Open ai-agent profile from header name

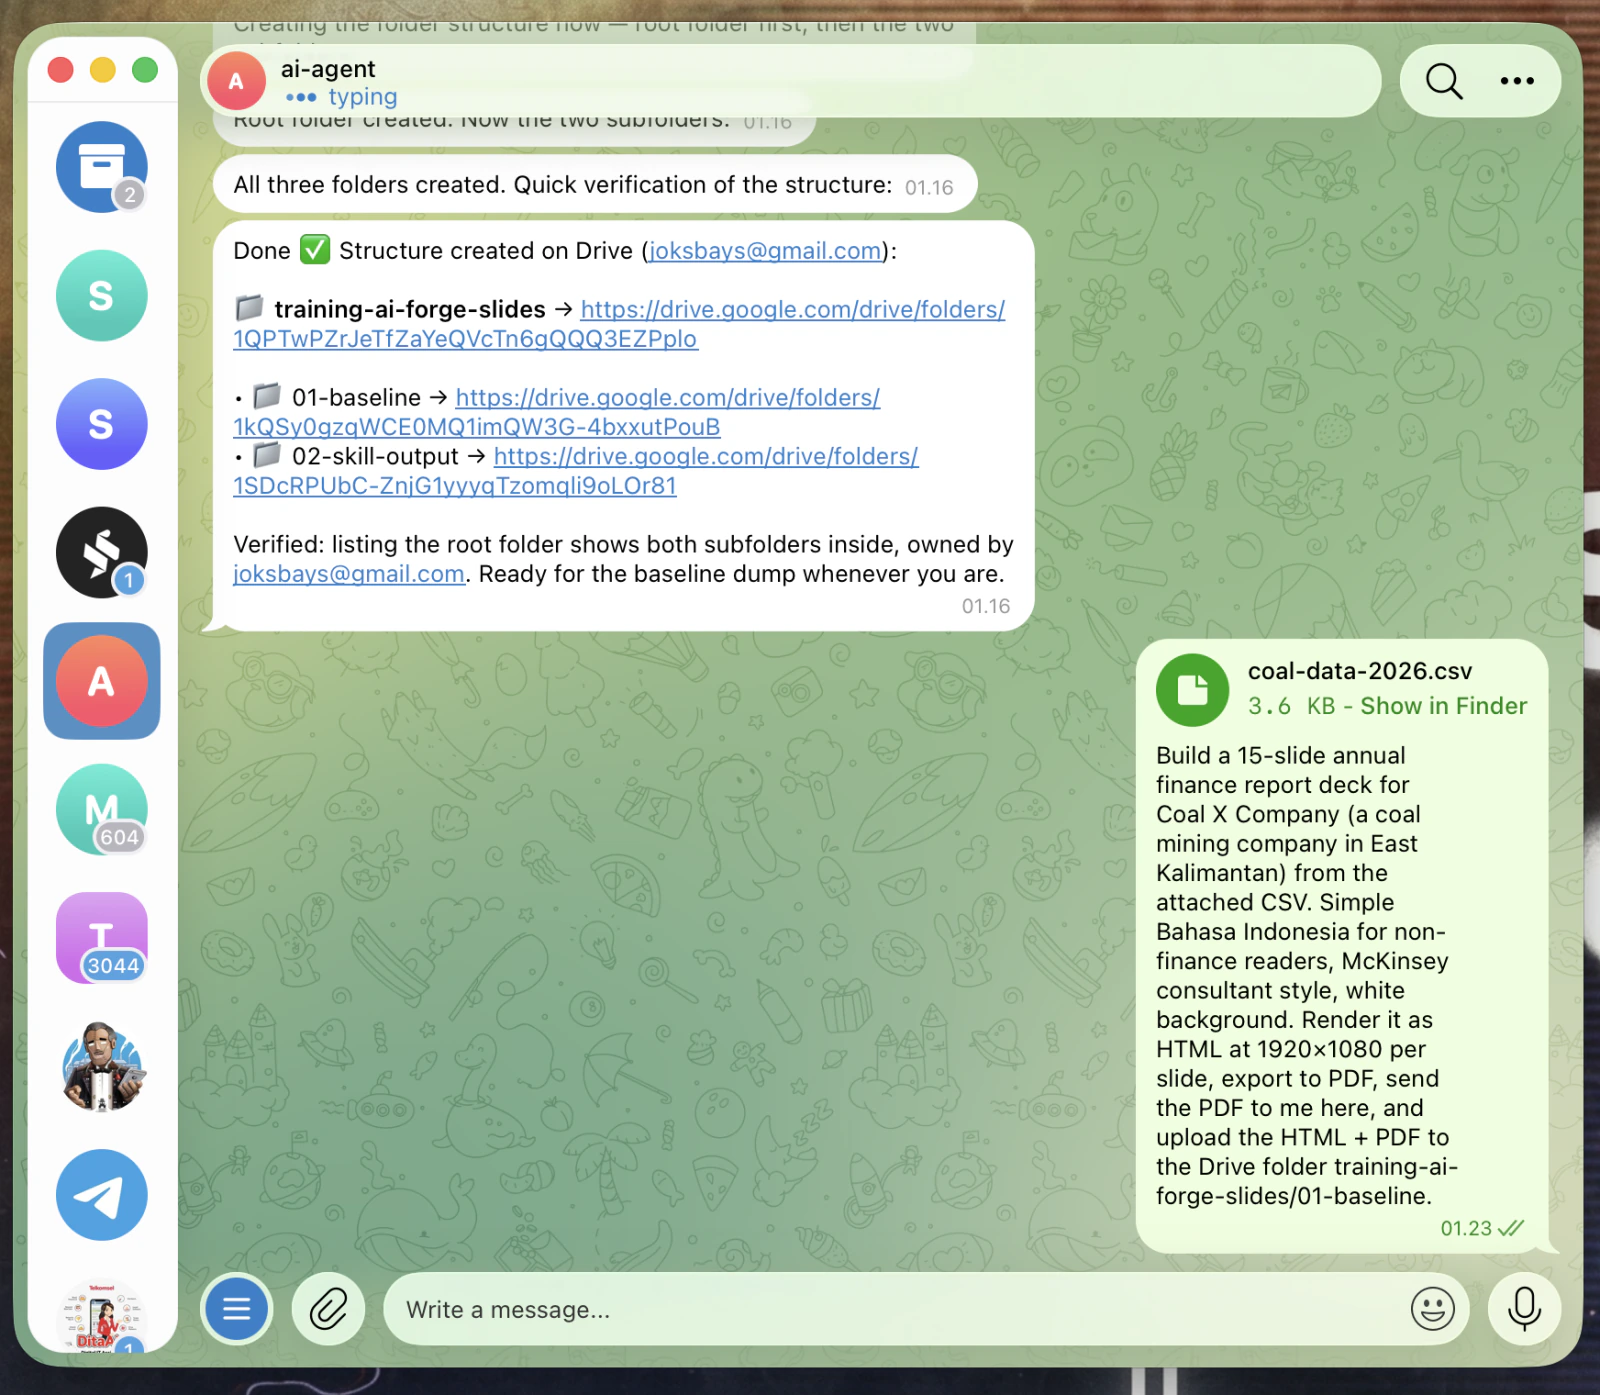coord(328,69)
